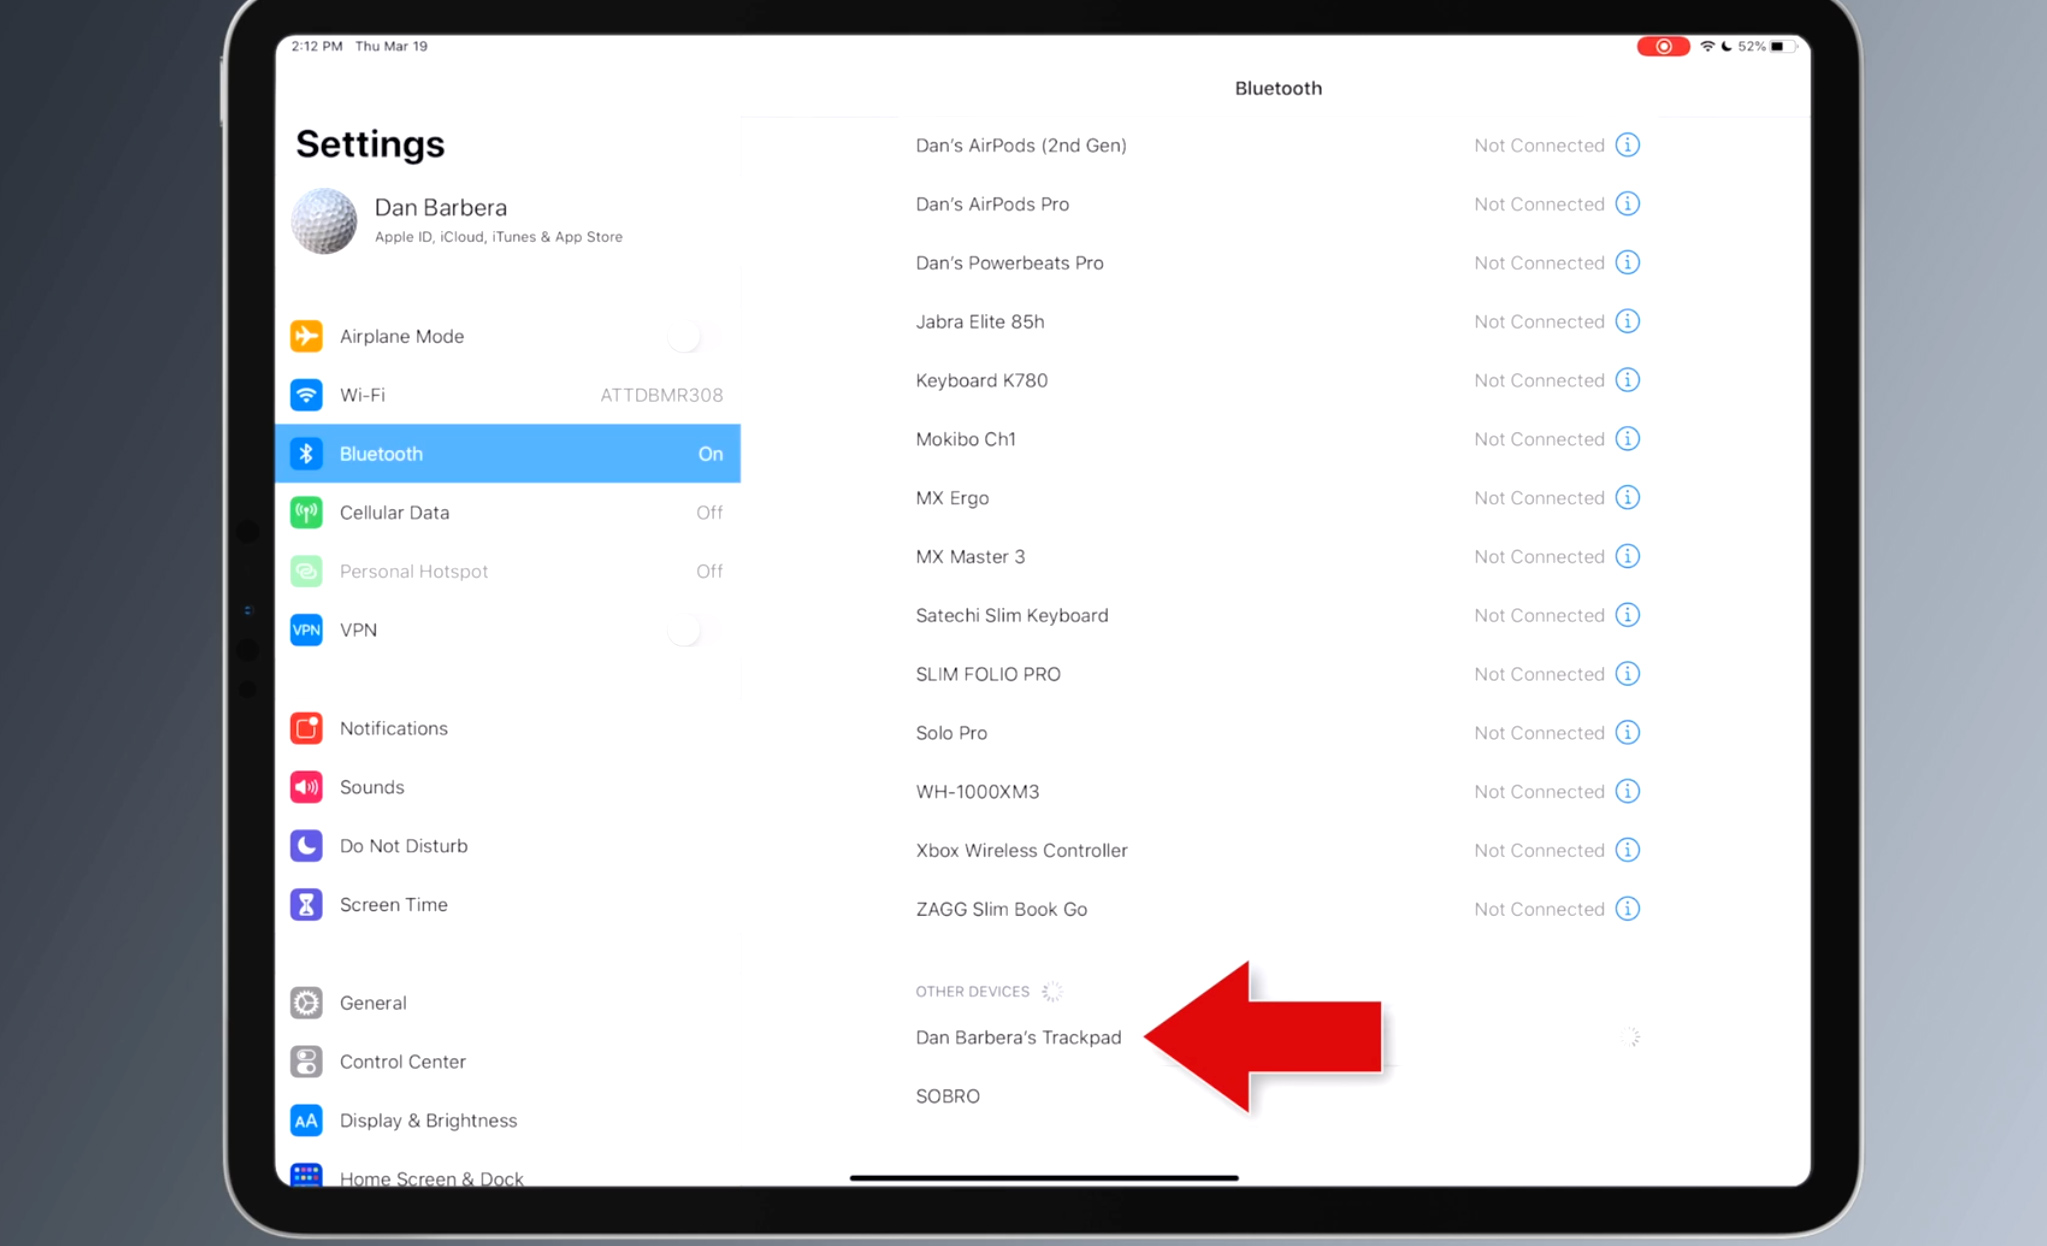Tap the Cellular Data icon

pos(309,512)
